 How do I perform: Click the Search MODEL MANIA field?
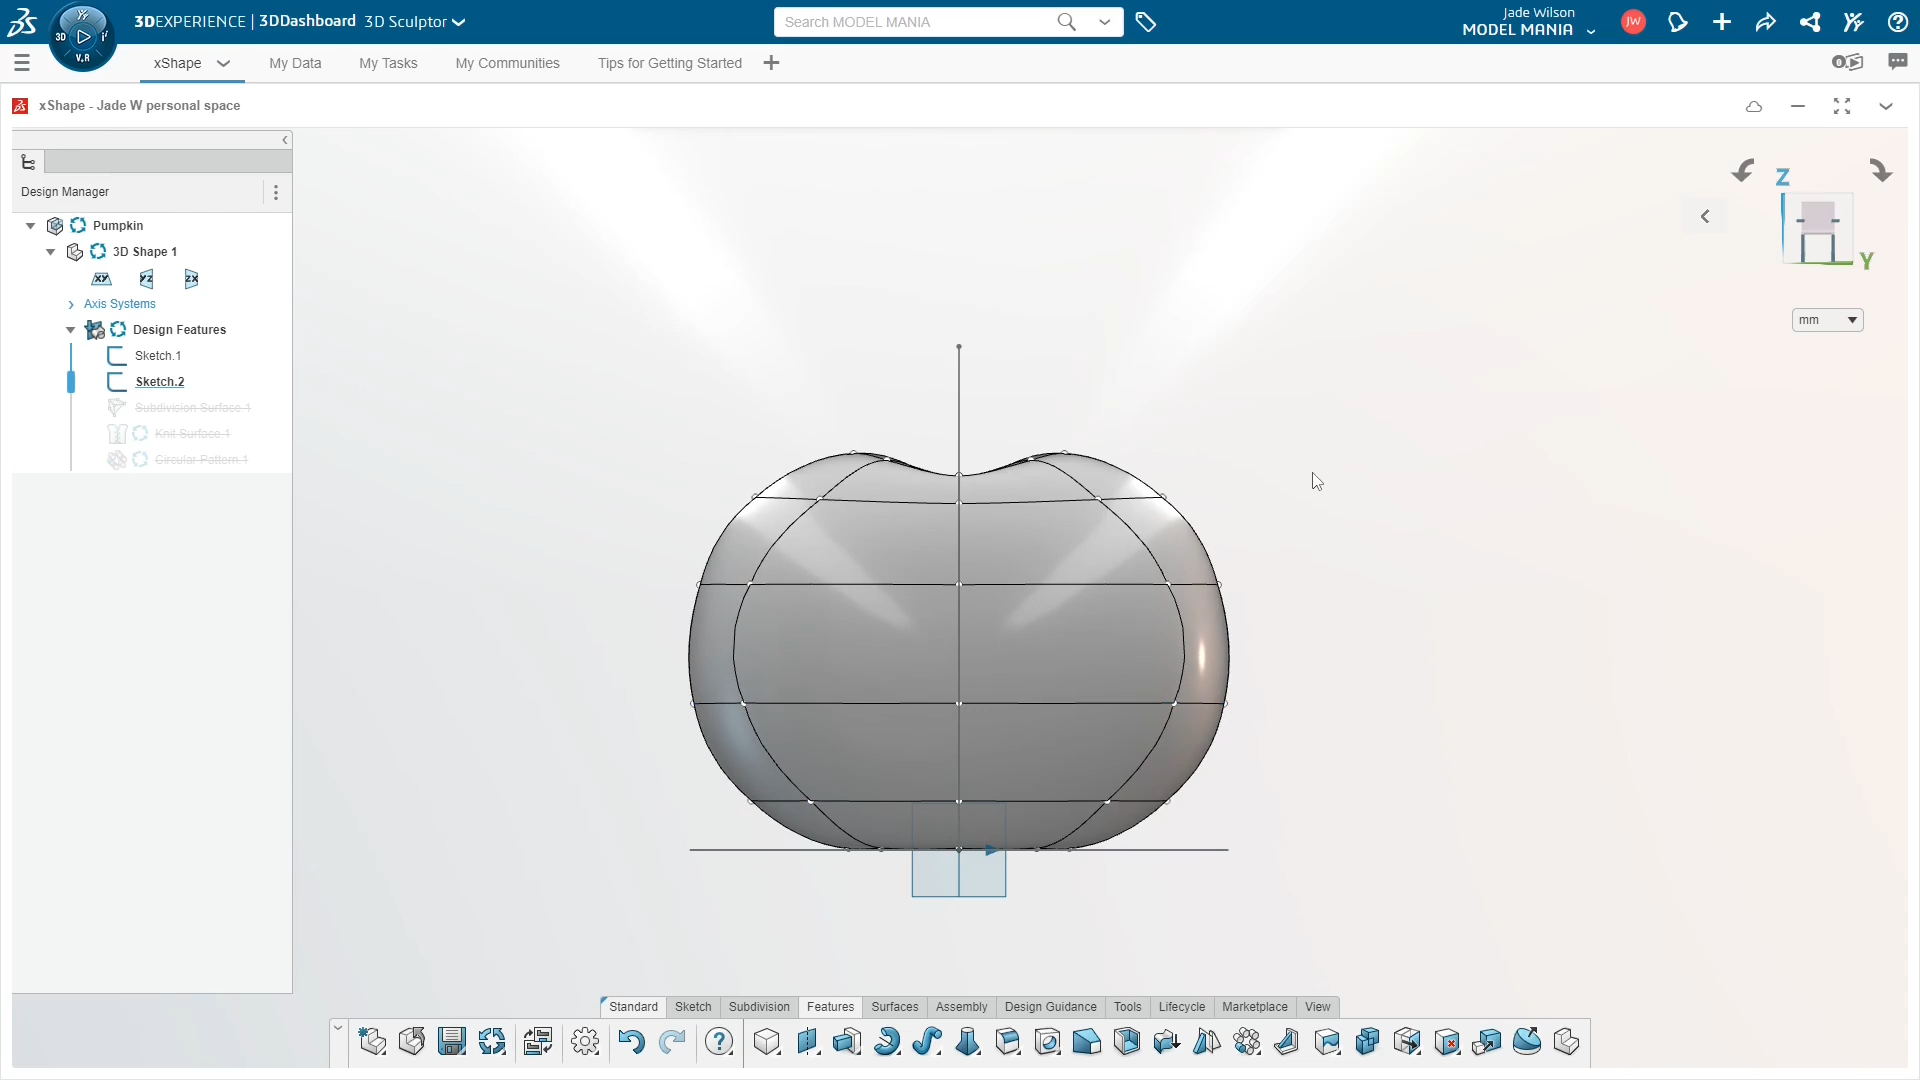tap(915, 22)
